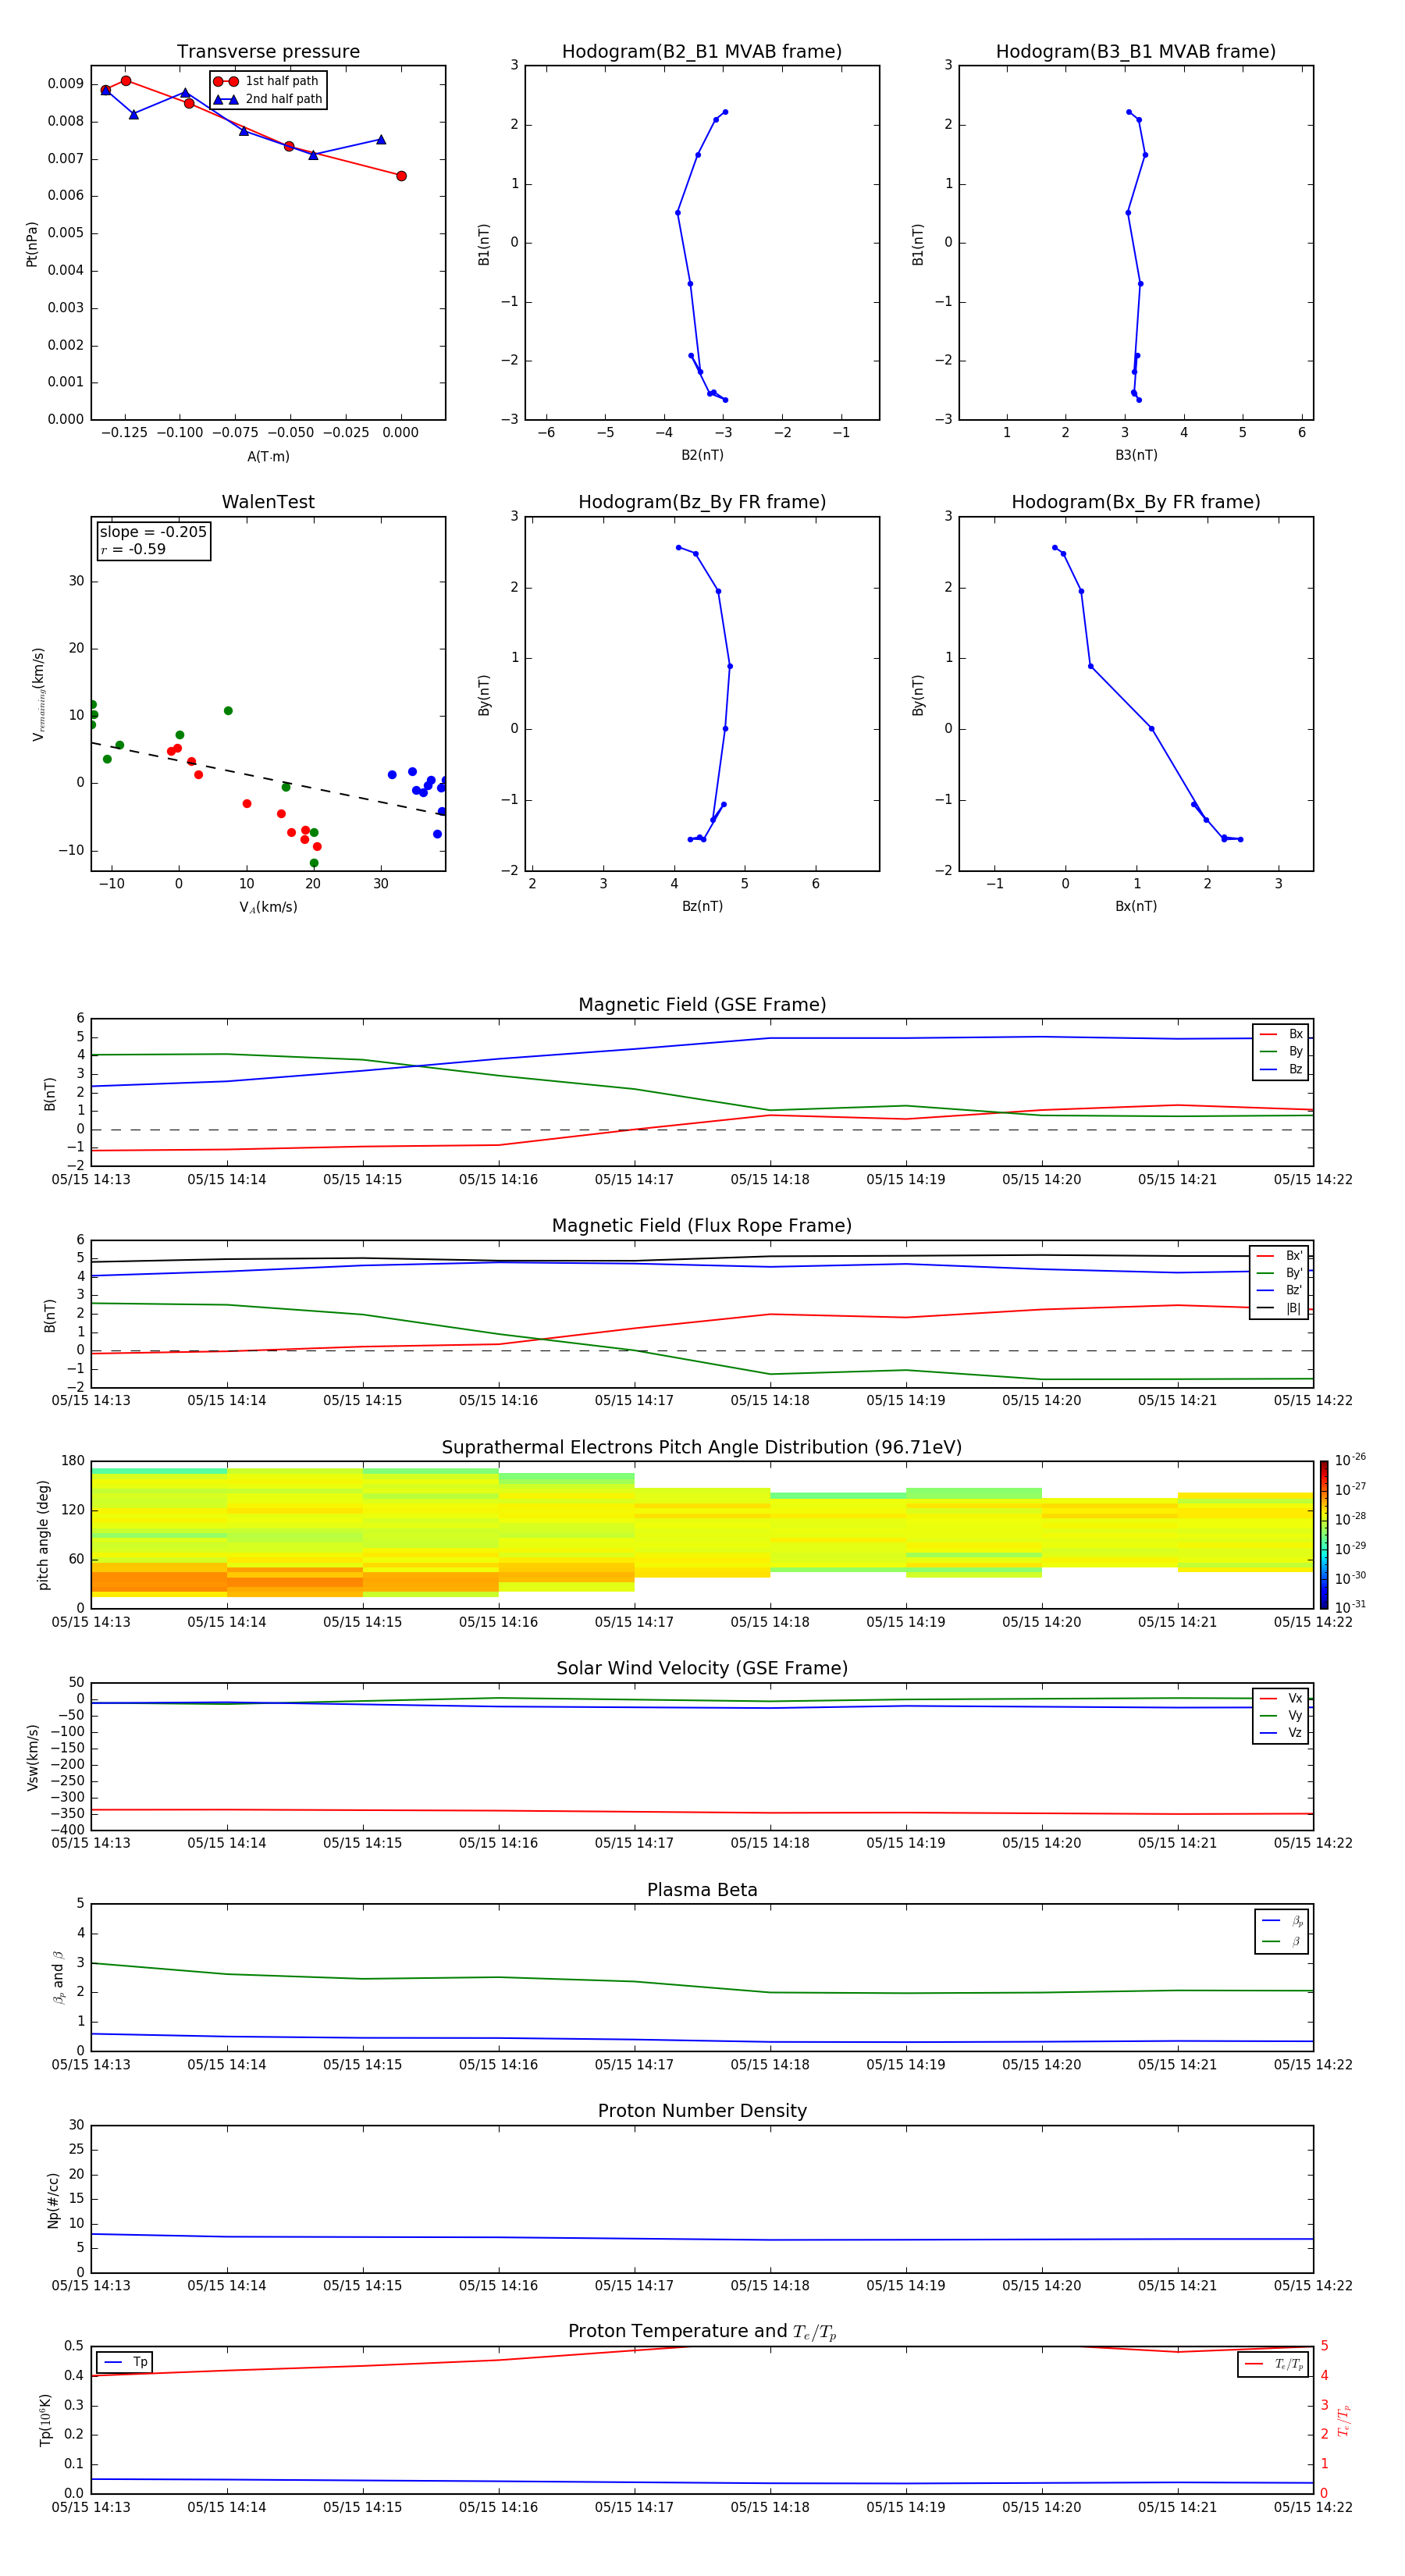
Task: Click the 'Proton Temperature and Te/Tp' title
Action: tap(702, 2332)
